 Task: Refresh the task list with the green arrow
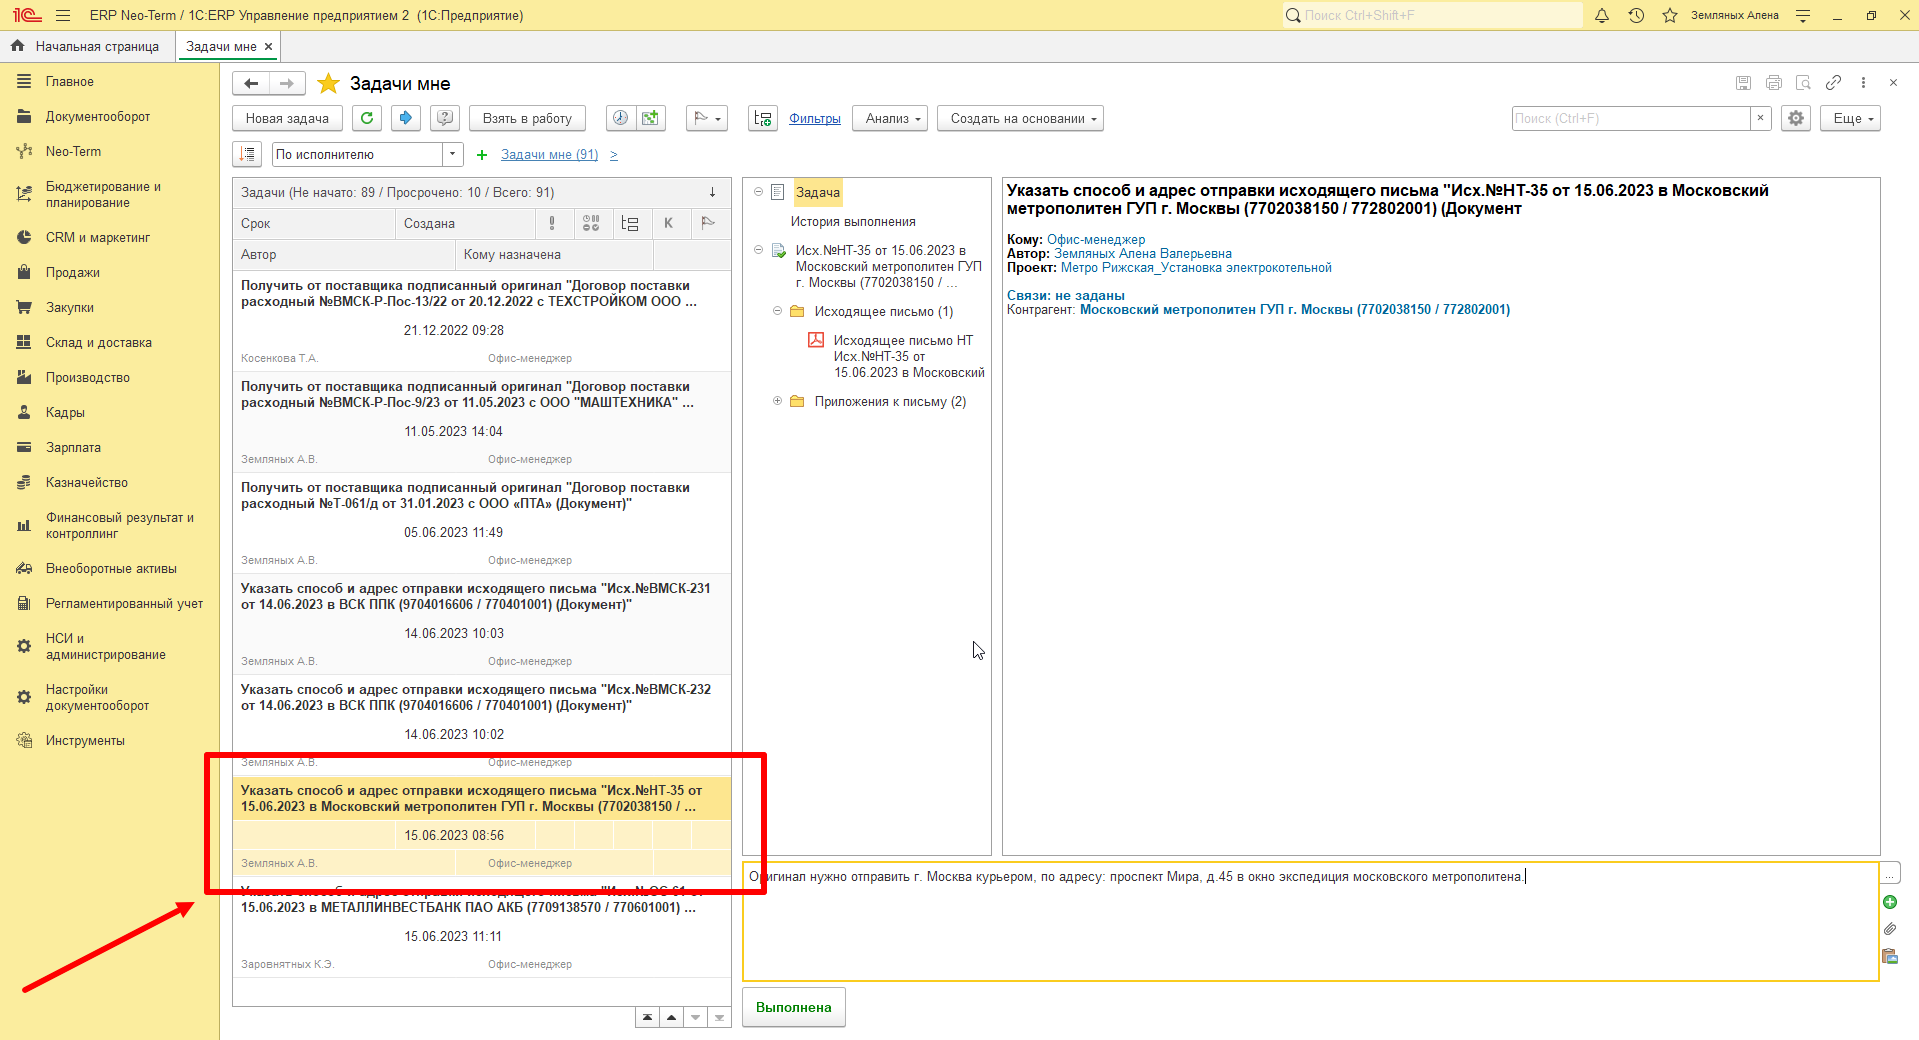[367, 118]
